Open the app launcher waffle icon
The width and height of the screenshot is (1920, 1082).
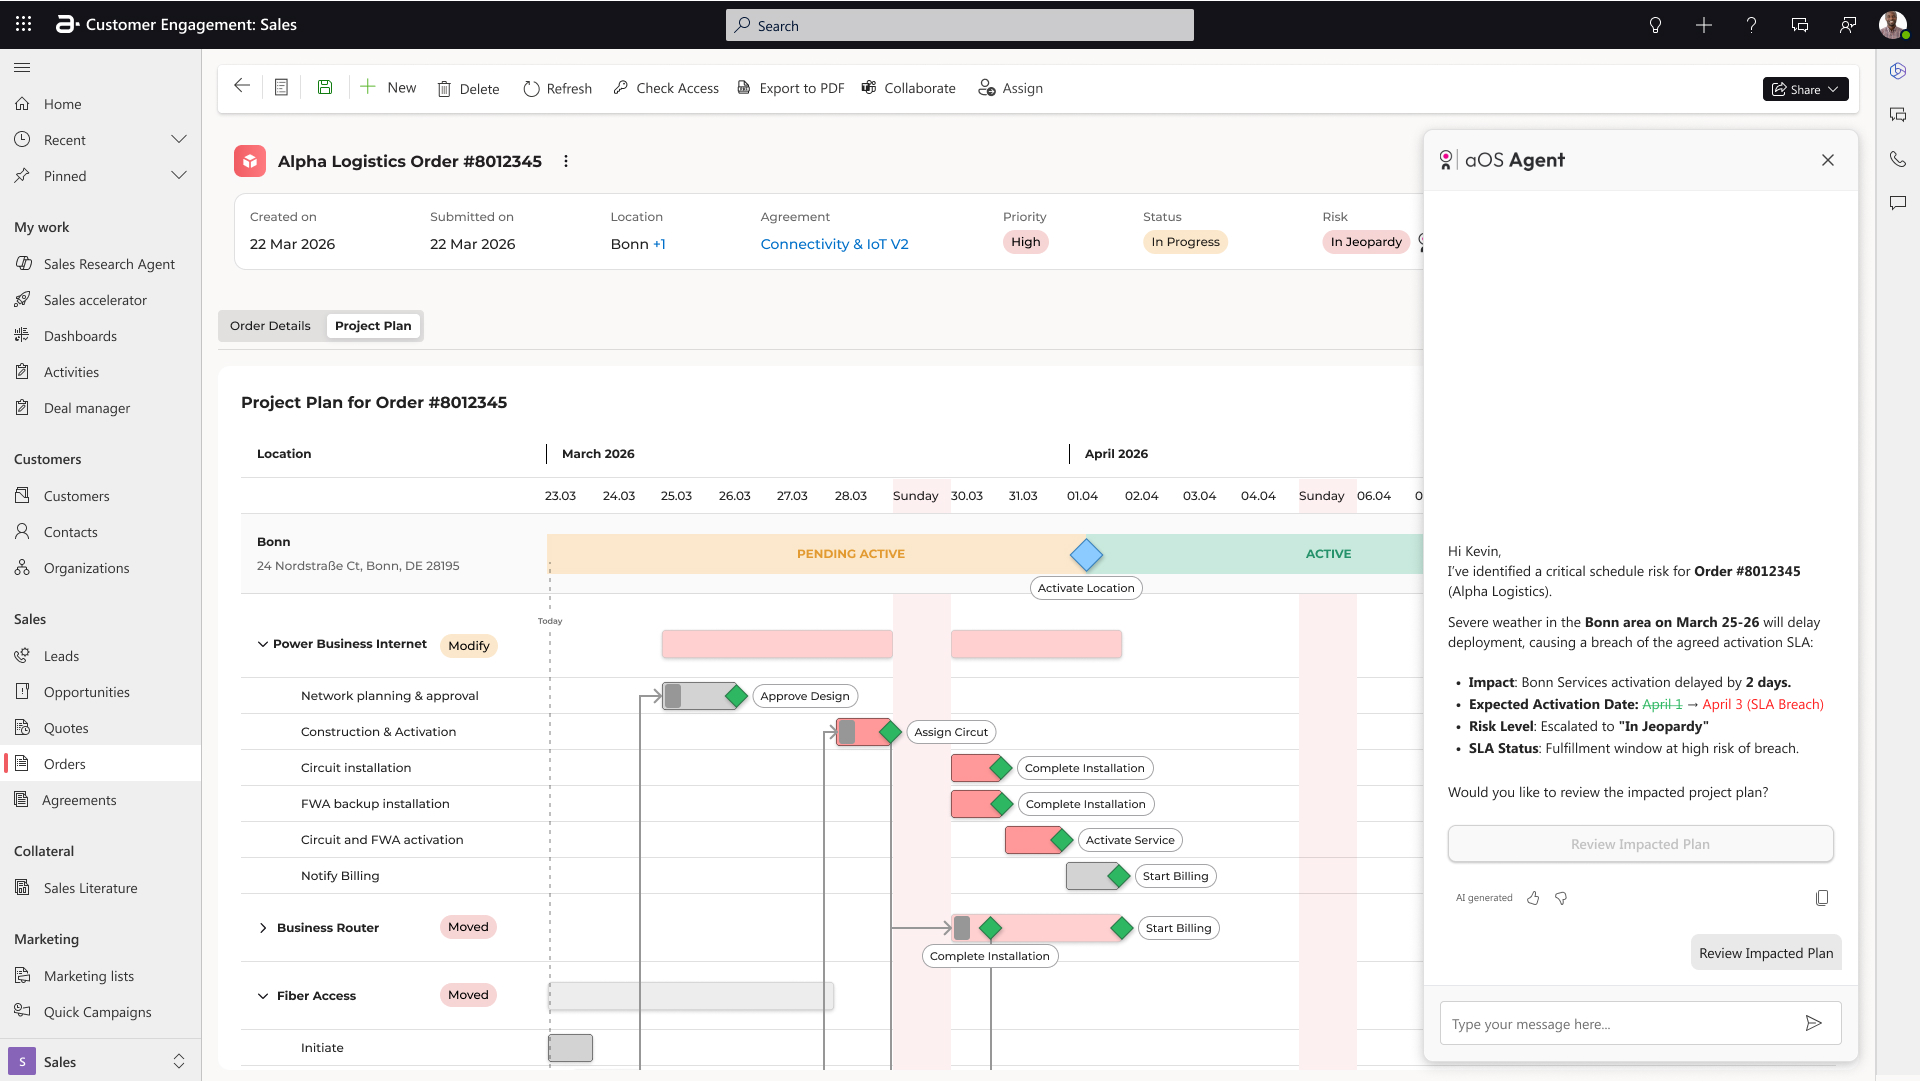tap(24, 24)
